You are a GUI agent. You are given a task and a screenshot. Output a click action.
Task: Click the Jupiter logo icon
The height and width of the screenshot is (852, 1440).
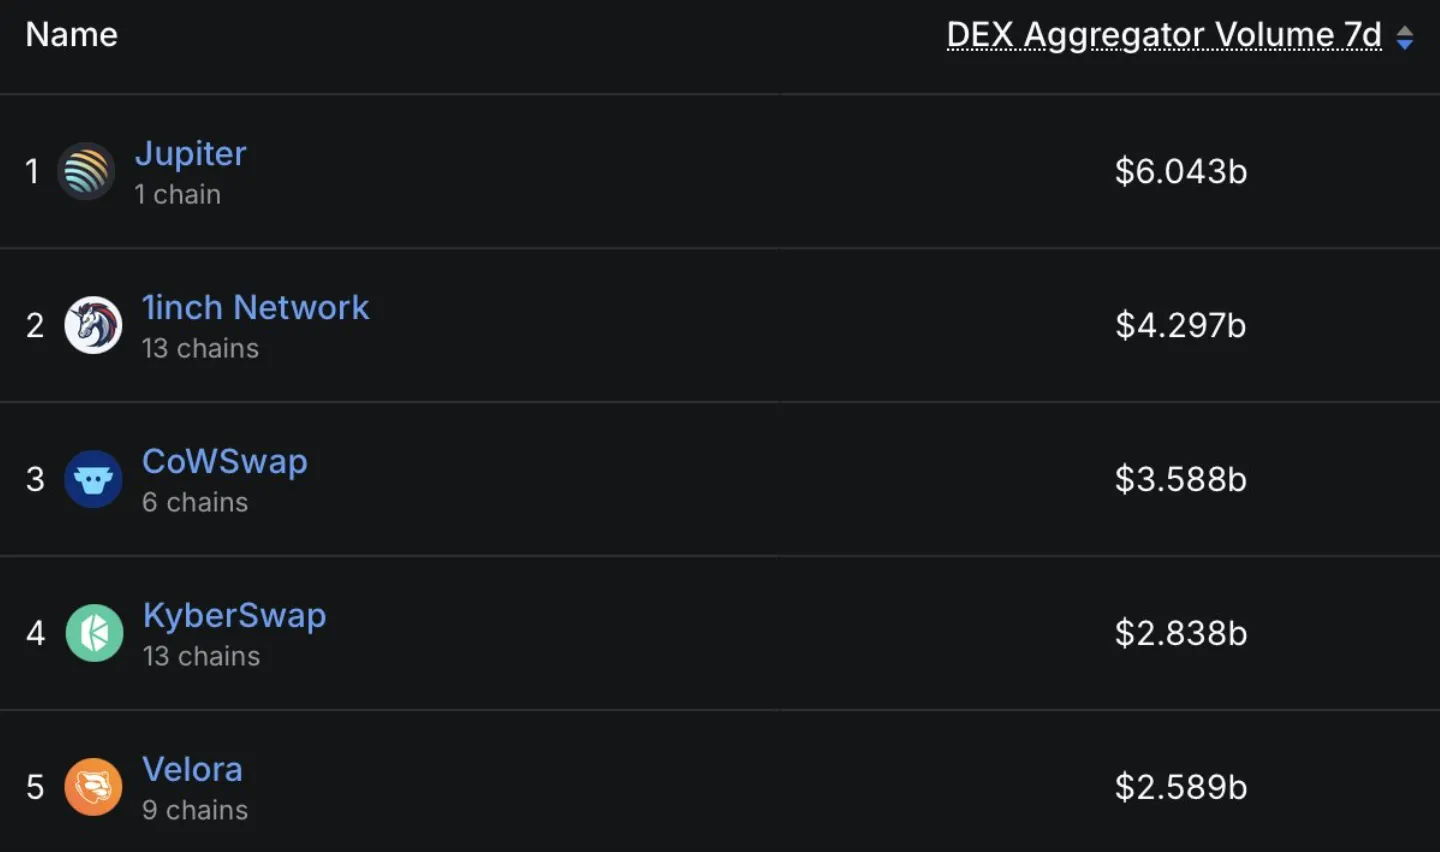[x=86, y=171]
